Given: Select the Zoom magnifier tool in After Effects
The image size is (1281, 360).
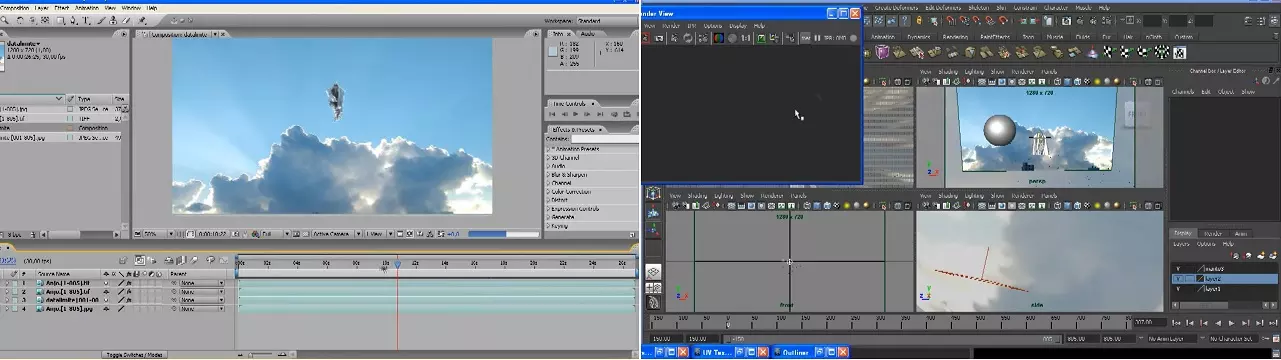Looking at the screenshot, I should [5, 20].
